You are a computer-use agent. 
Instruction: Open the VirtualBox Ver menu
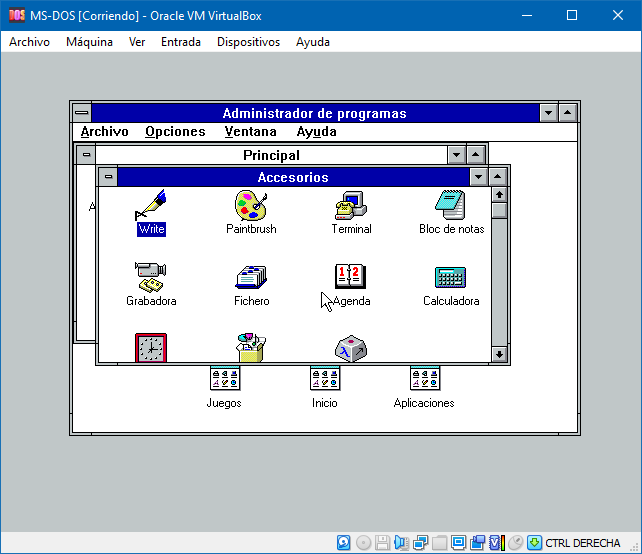[x=137, y=42]
